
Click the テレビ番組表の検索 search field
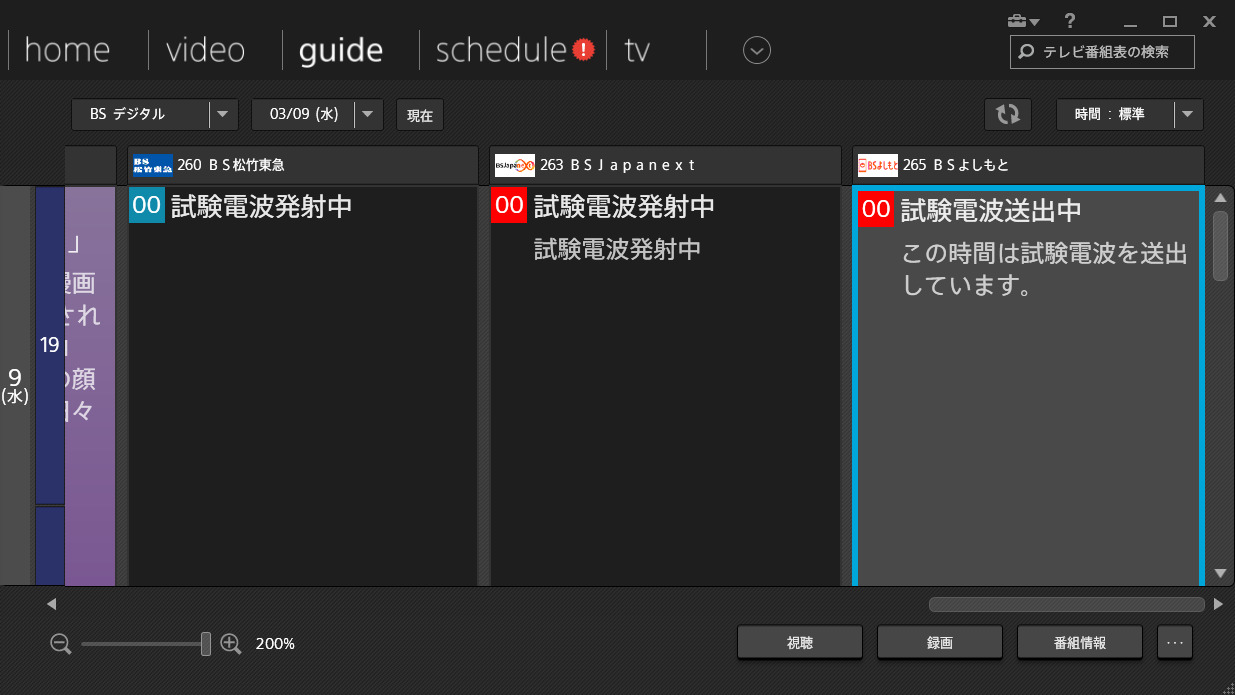click(x=1103, y=52)
